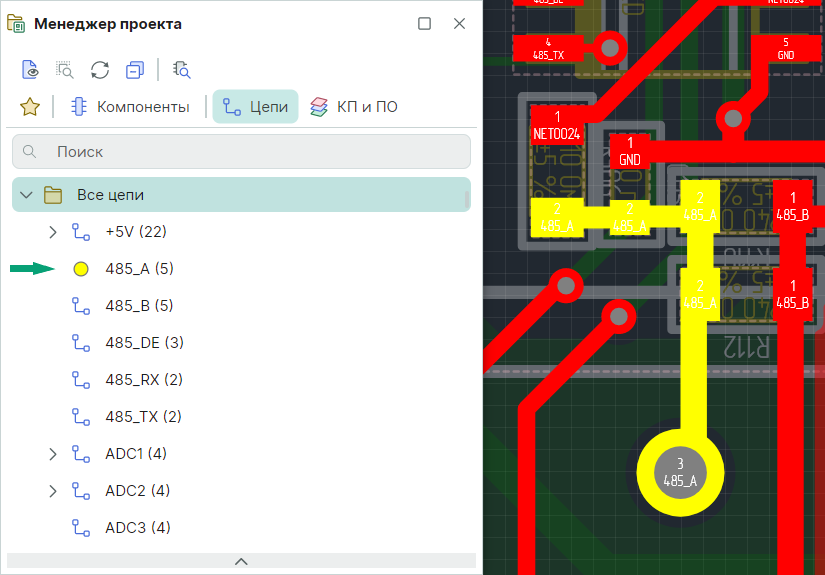825x575 pixels.
Task: Select the +5V (22) net
Action: coord(136,232)
